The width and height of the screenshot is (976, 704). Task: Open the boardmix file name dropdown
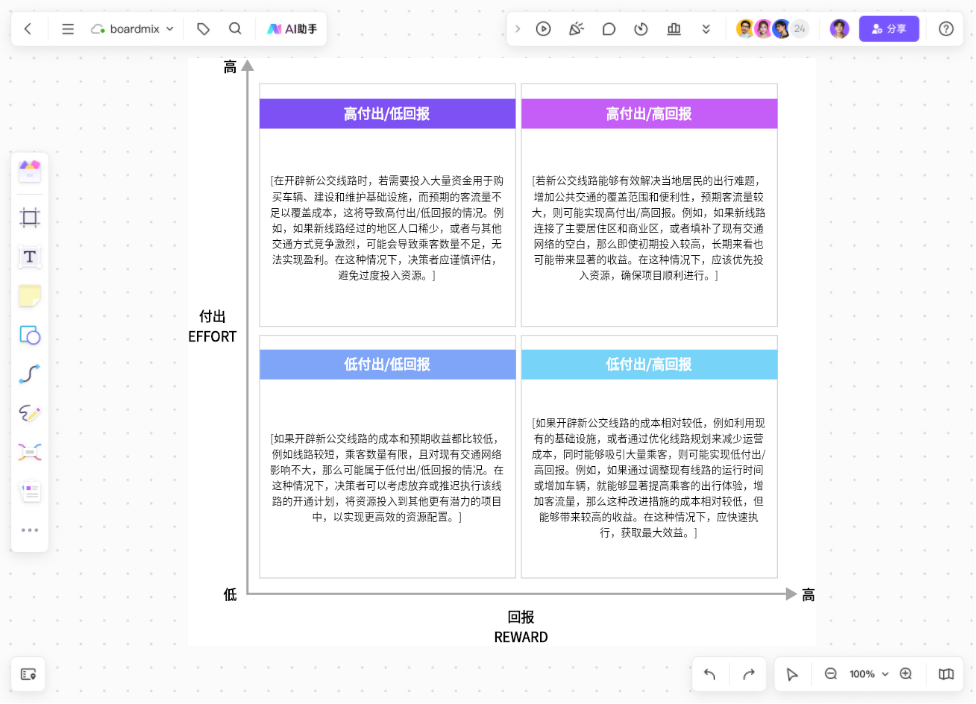click(132, 29)
